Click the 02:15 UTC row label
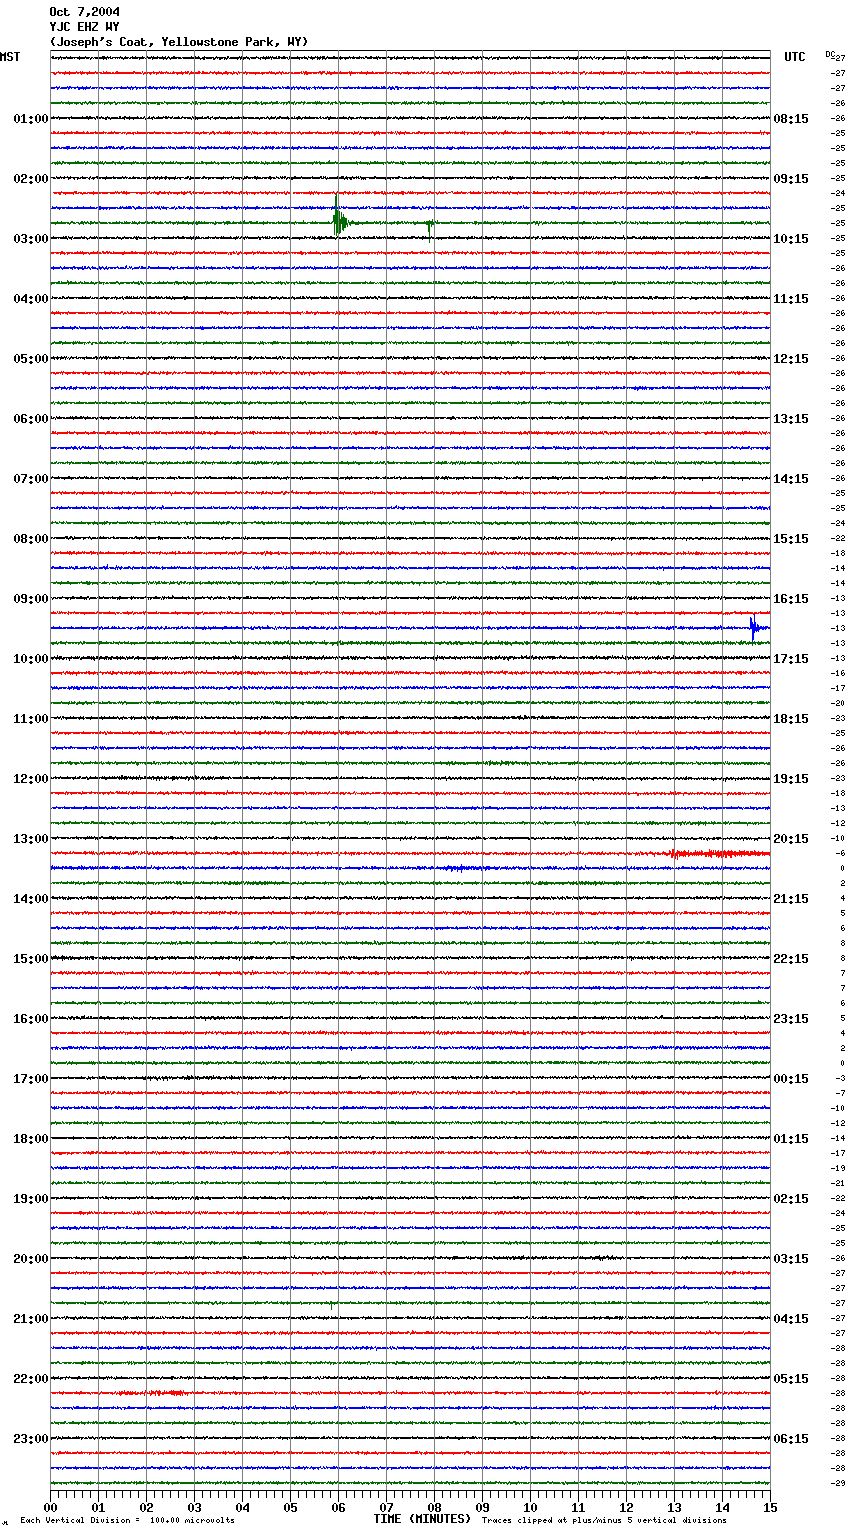Viewport: 850px width, 1534px height. click(791, 1199)
